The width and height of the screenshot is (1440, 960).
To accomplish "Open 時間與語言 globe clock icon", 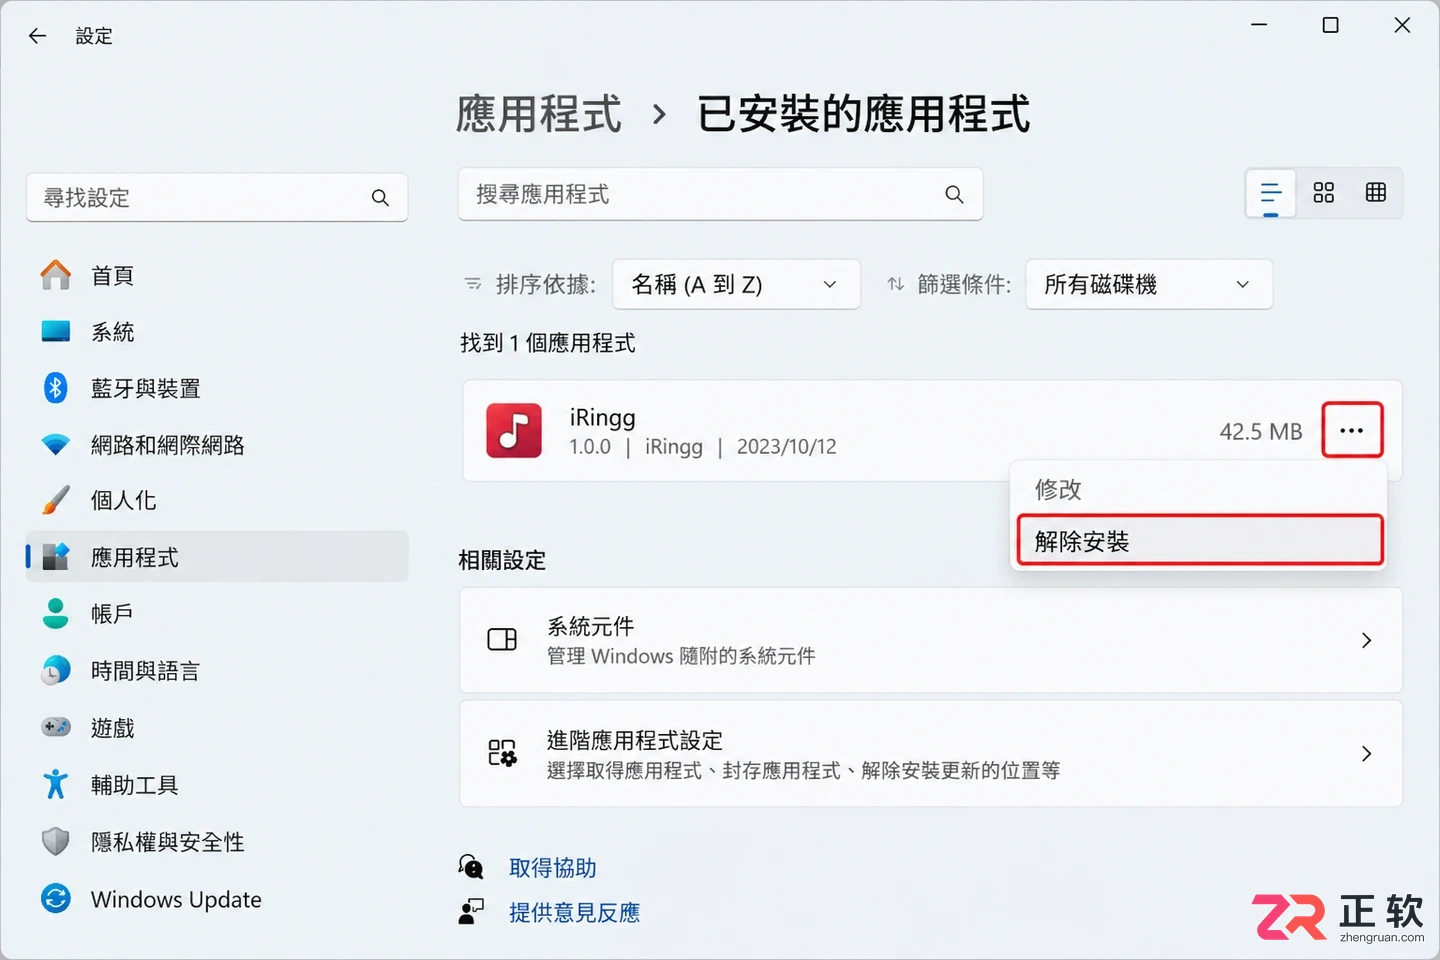I will (56, 670).
